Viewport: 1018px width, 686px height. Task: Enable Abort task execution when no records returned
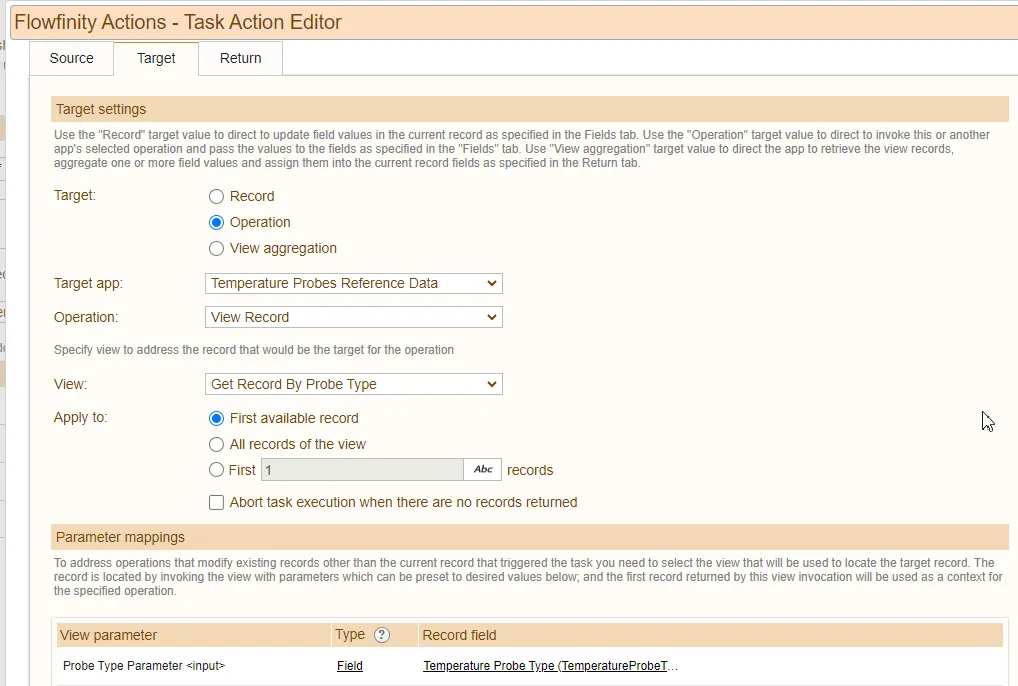(216, 502)
